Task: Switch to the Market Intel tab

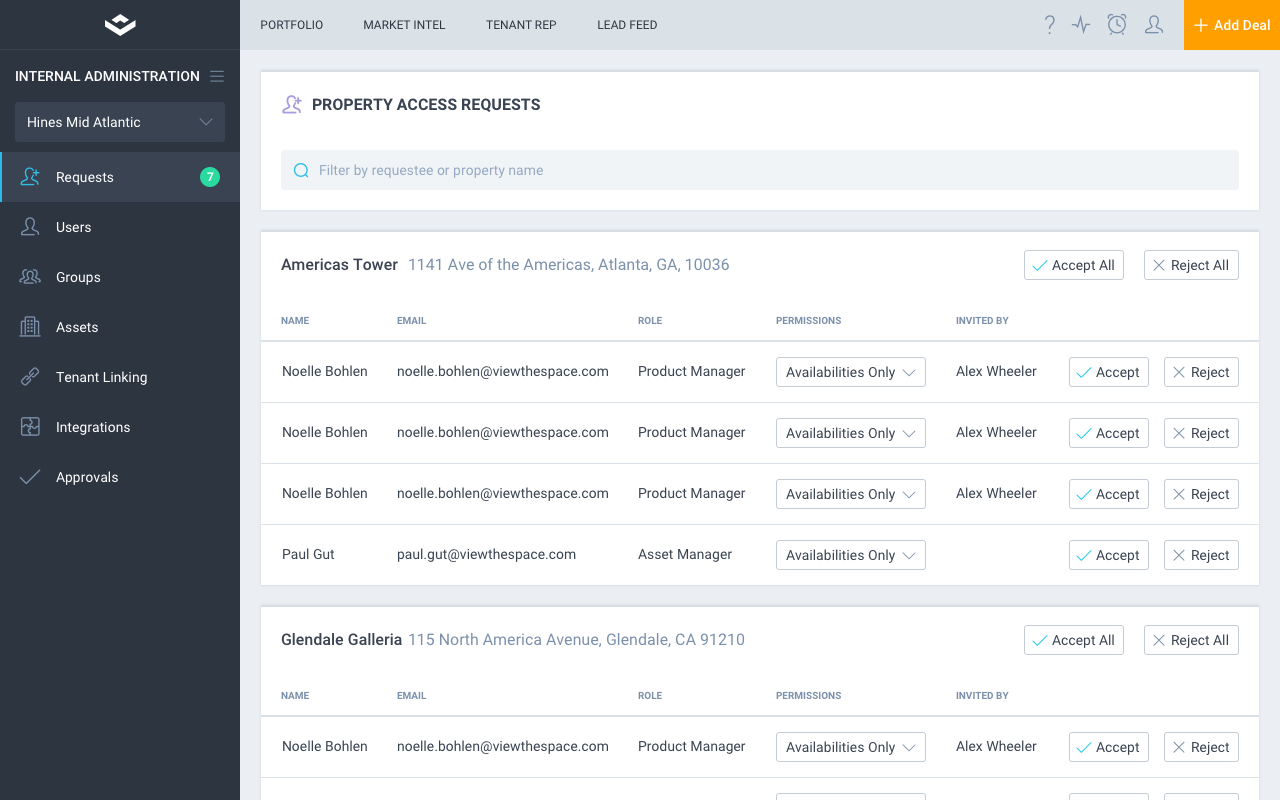Action: point(404,25)
